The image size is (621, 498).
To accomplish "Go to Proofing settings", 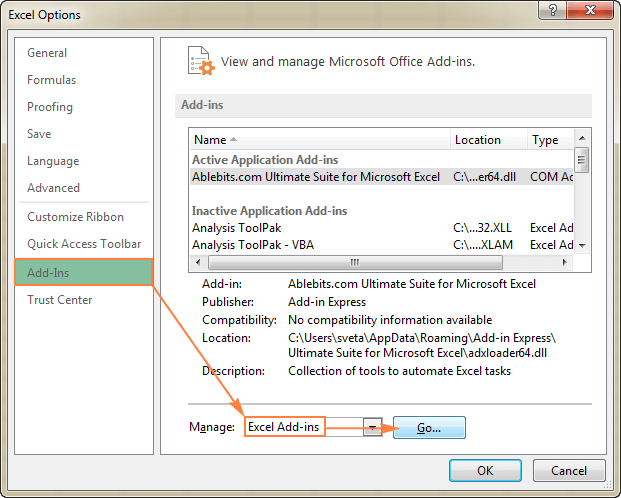I will pos(51,107).
